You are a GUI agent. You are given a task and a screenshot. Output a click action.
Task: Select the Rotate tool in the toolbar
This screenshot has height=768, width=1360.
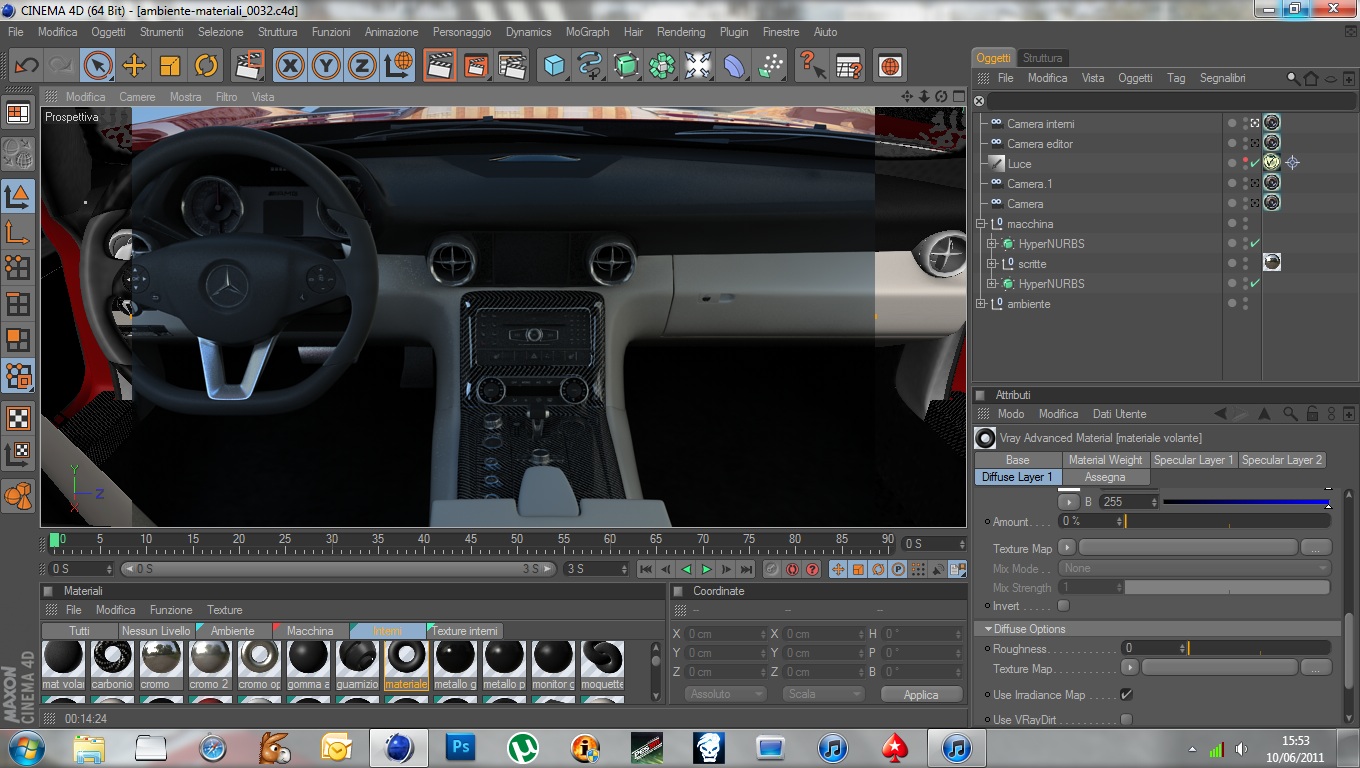[206, 66]
